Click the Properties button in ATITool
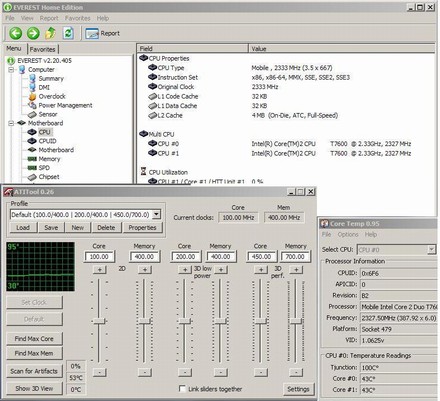The image size is (440, 401). (x=142, y=228)
